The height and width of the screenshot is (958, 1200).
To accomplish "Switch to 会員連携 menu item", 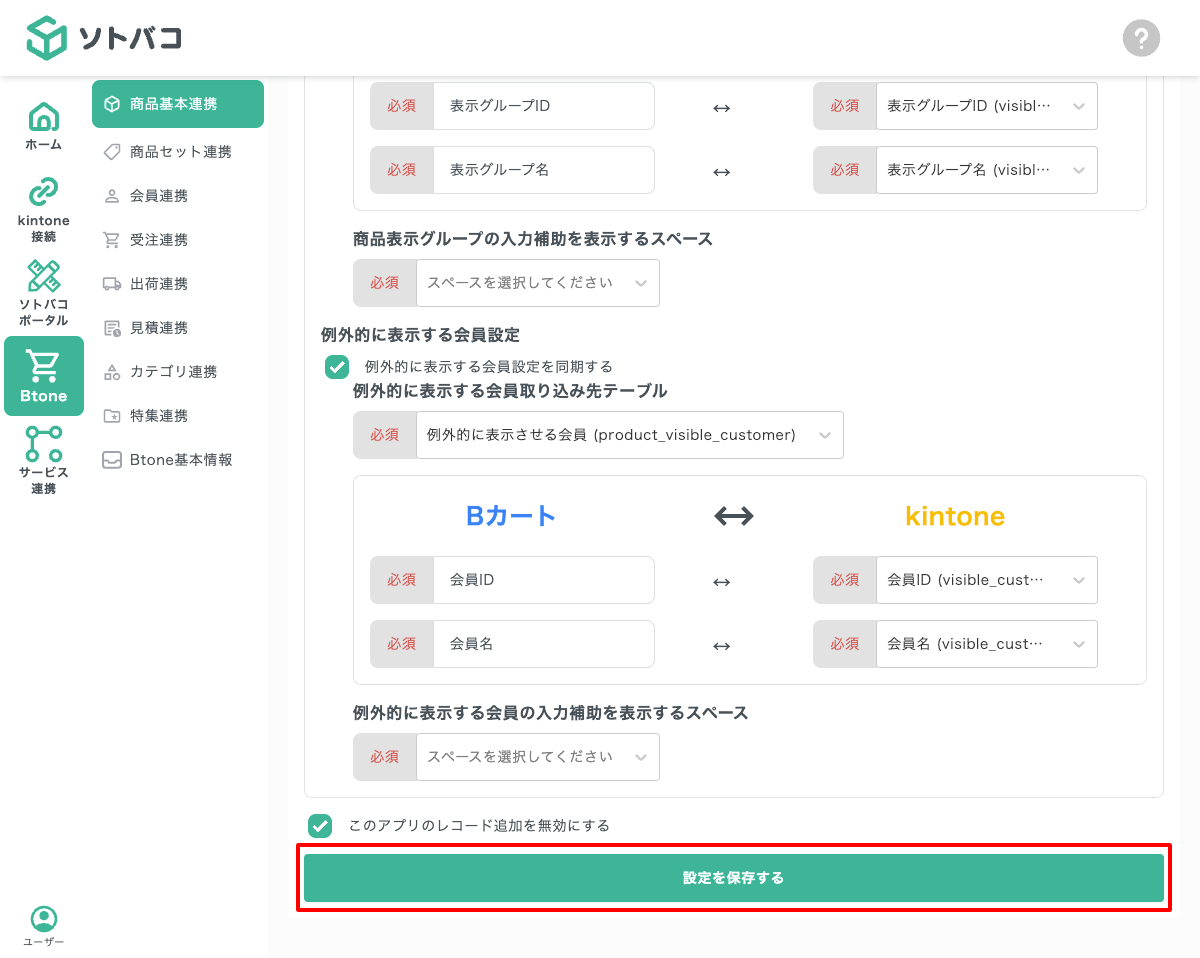I will [178, 195].
